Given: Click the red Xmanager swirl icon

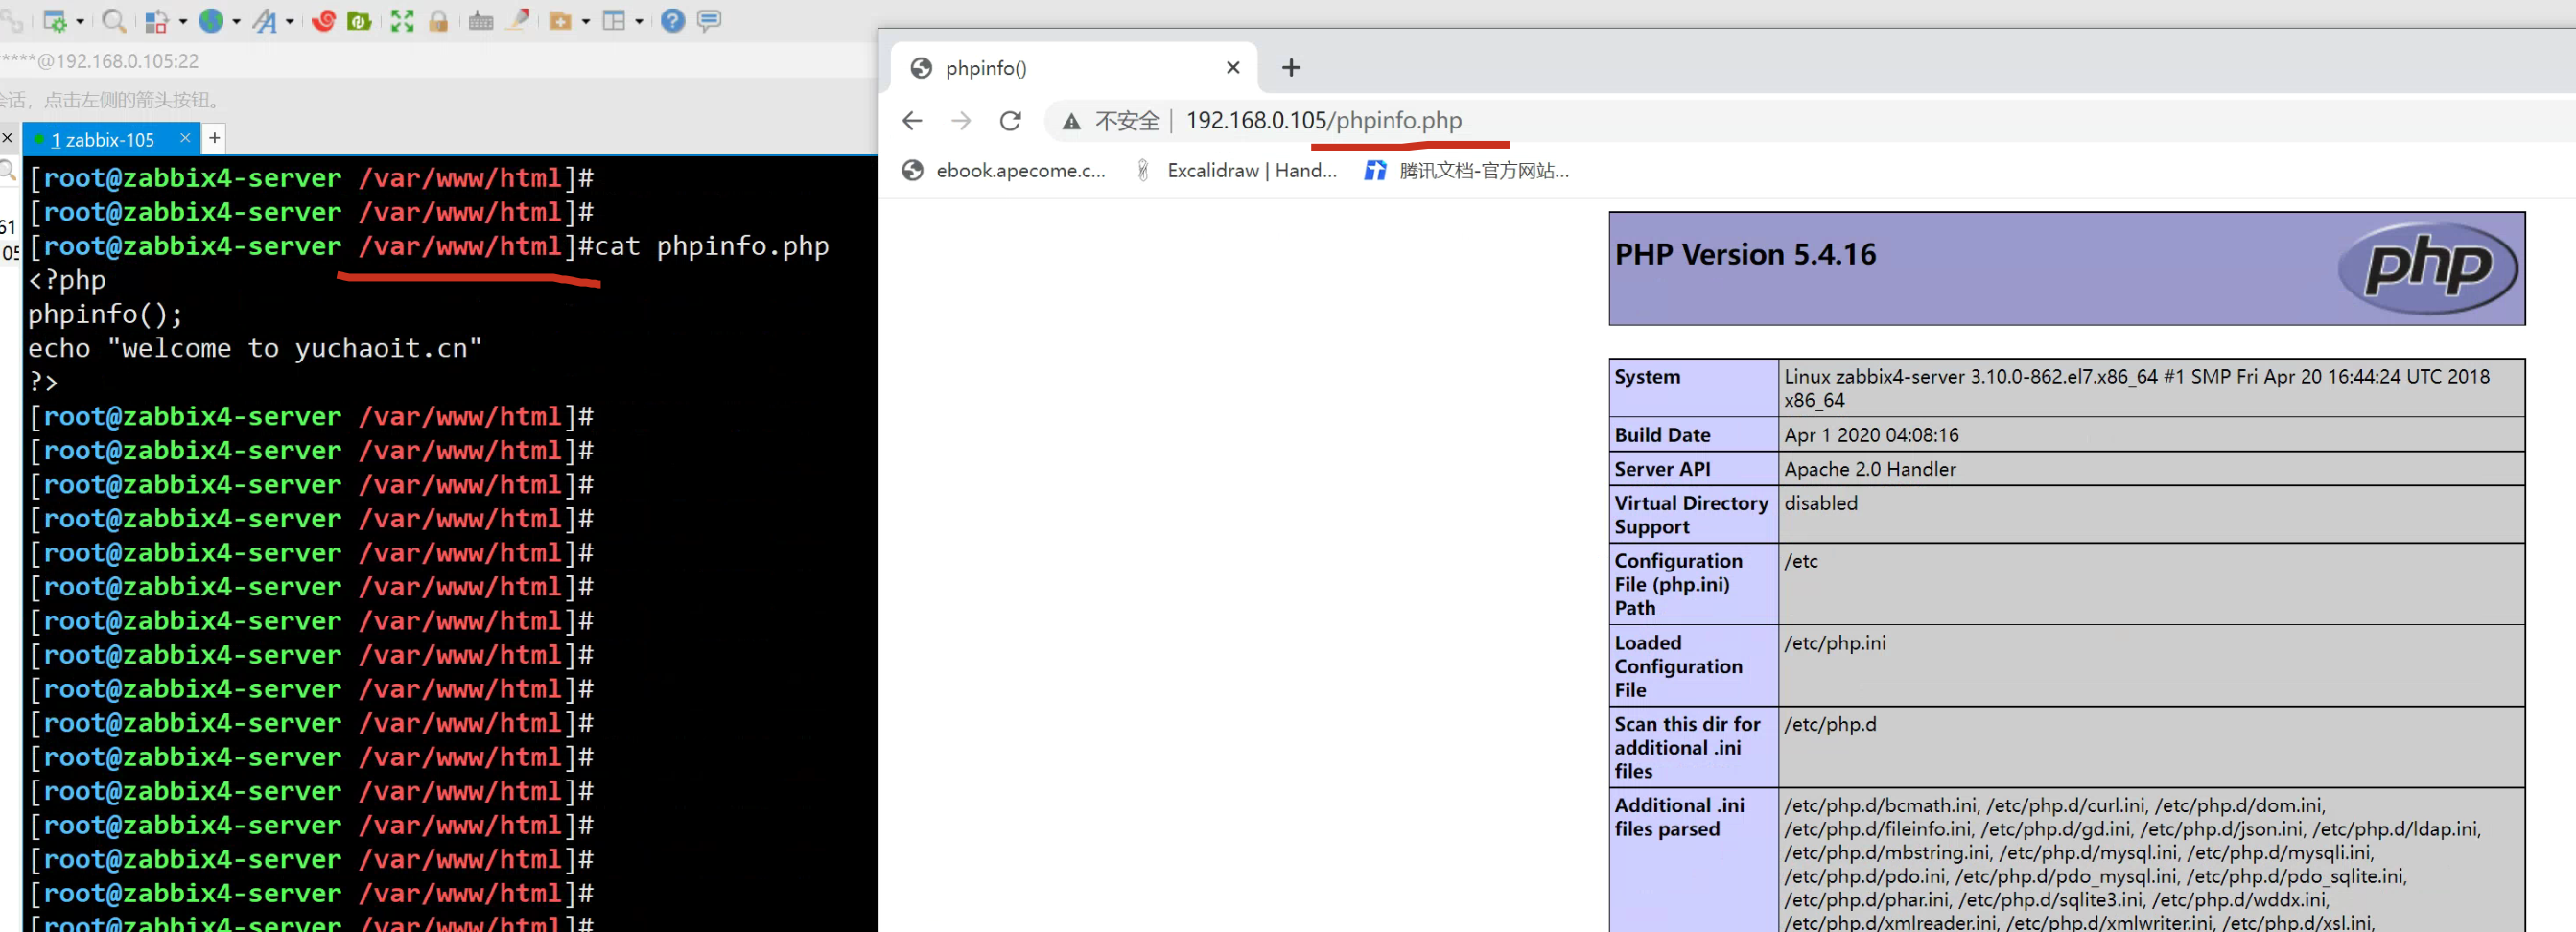Looking at the screenshot, I should [323, 21].
